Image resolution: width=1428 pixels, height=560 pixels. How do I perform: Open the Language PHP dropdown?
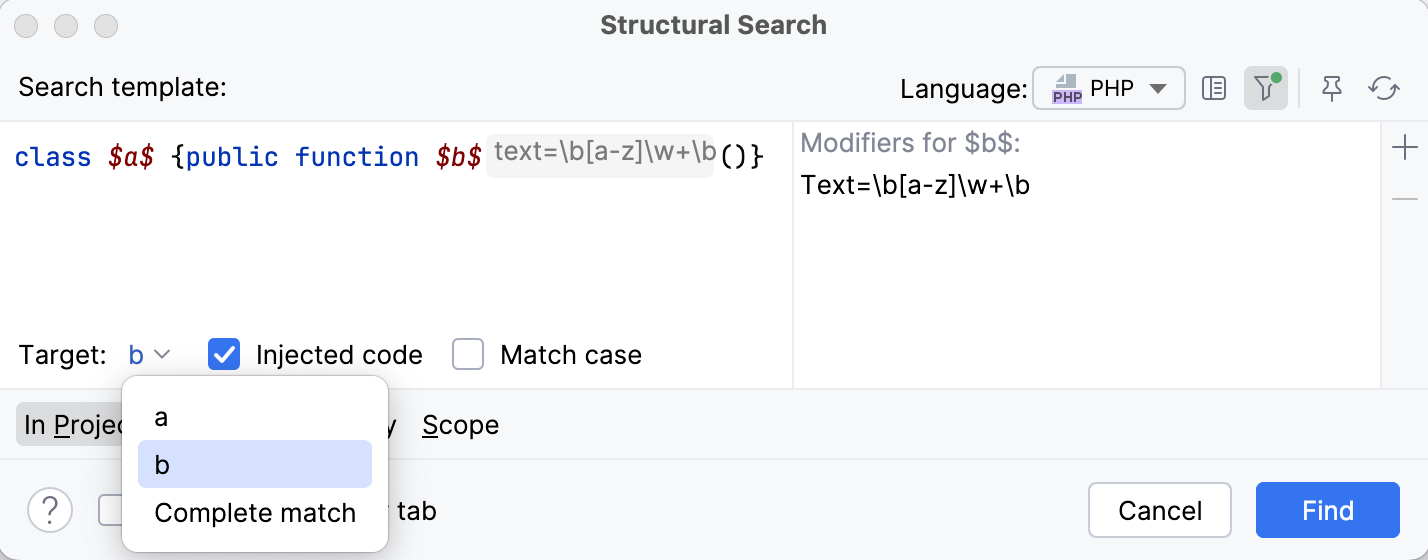(x=1109, y=89)
